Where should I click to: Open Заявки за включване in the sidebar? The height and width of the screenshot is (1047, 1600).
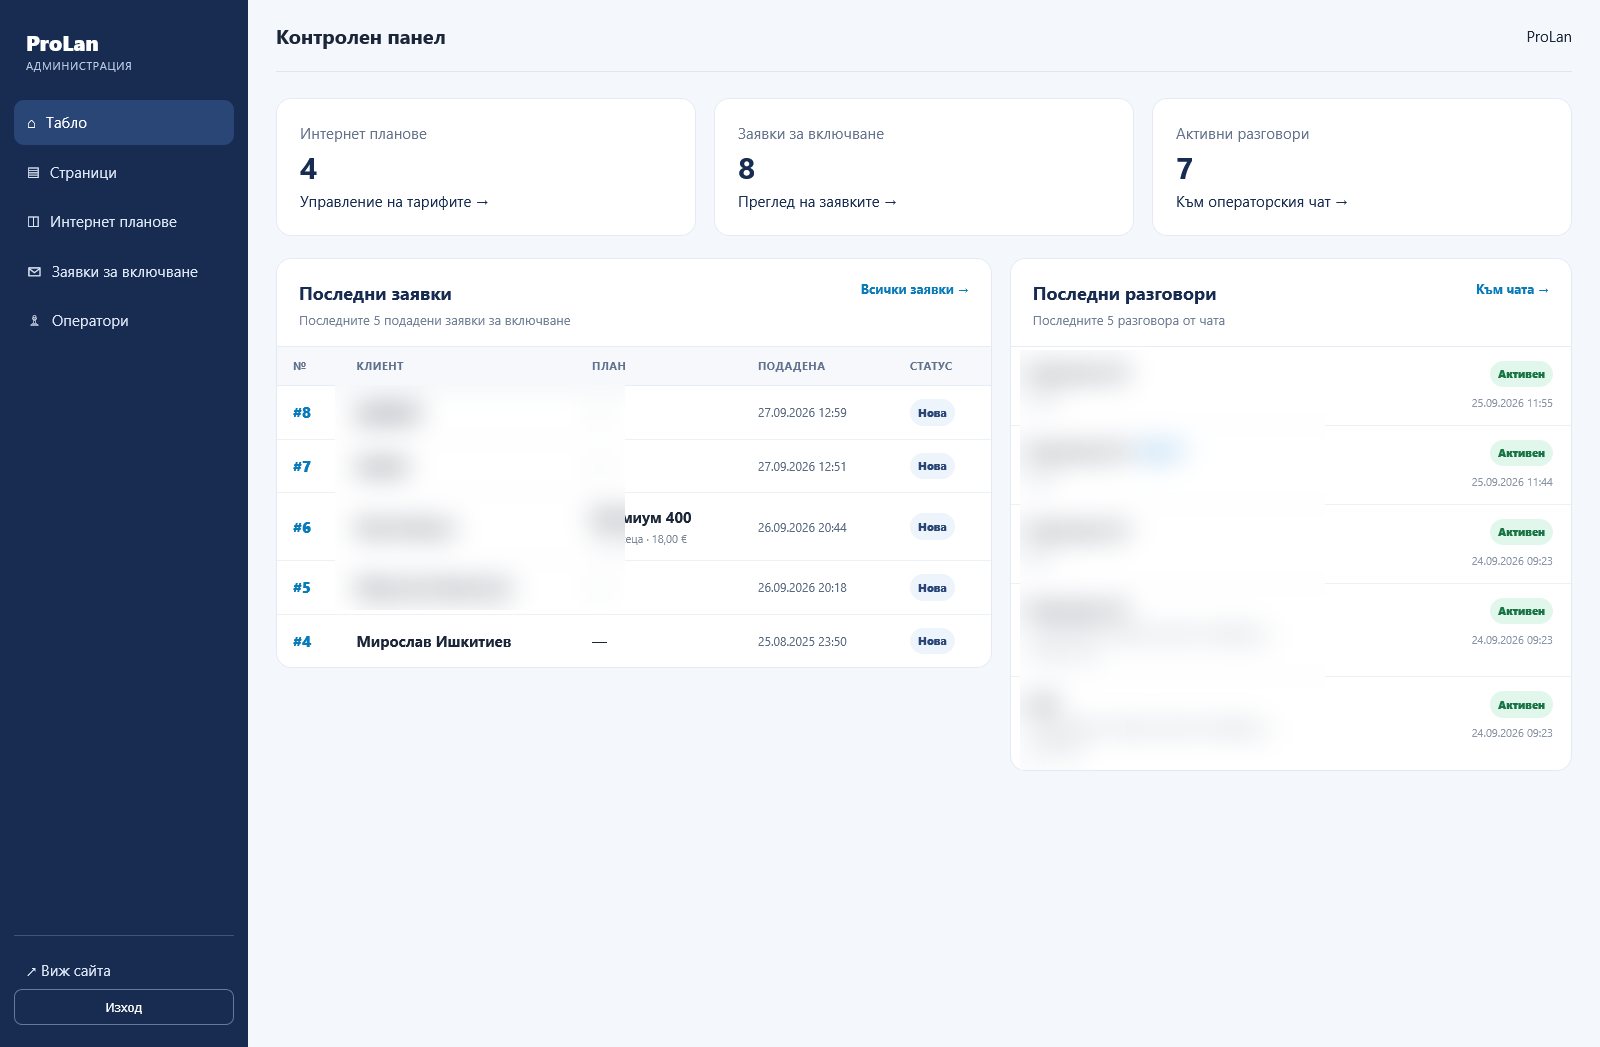tap(124, 272)
